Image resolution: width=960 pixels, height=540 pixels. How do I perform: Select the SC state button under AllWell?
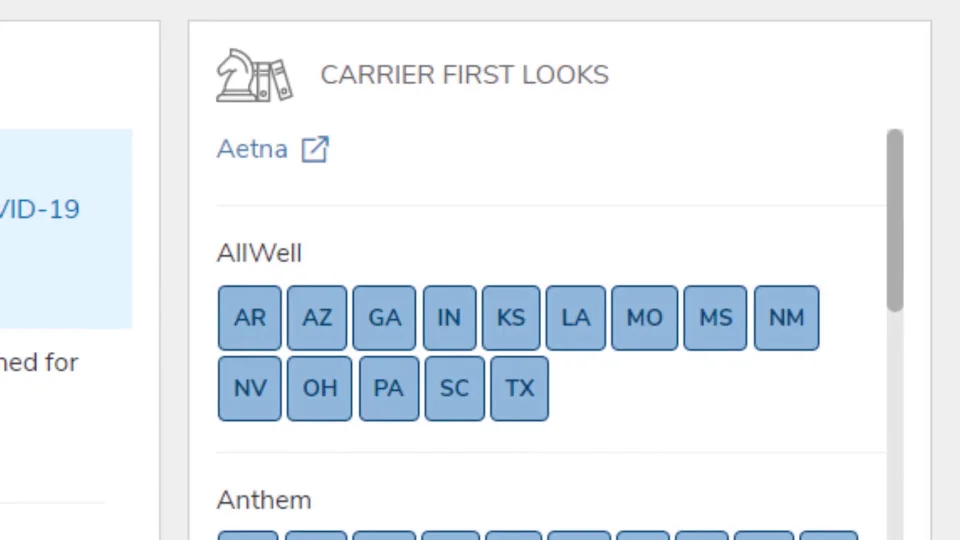point(454,388)
